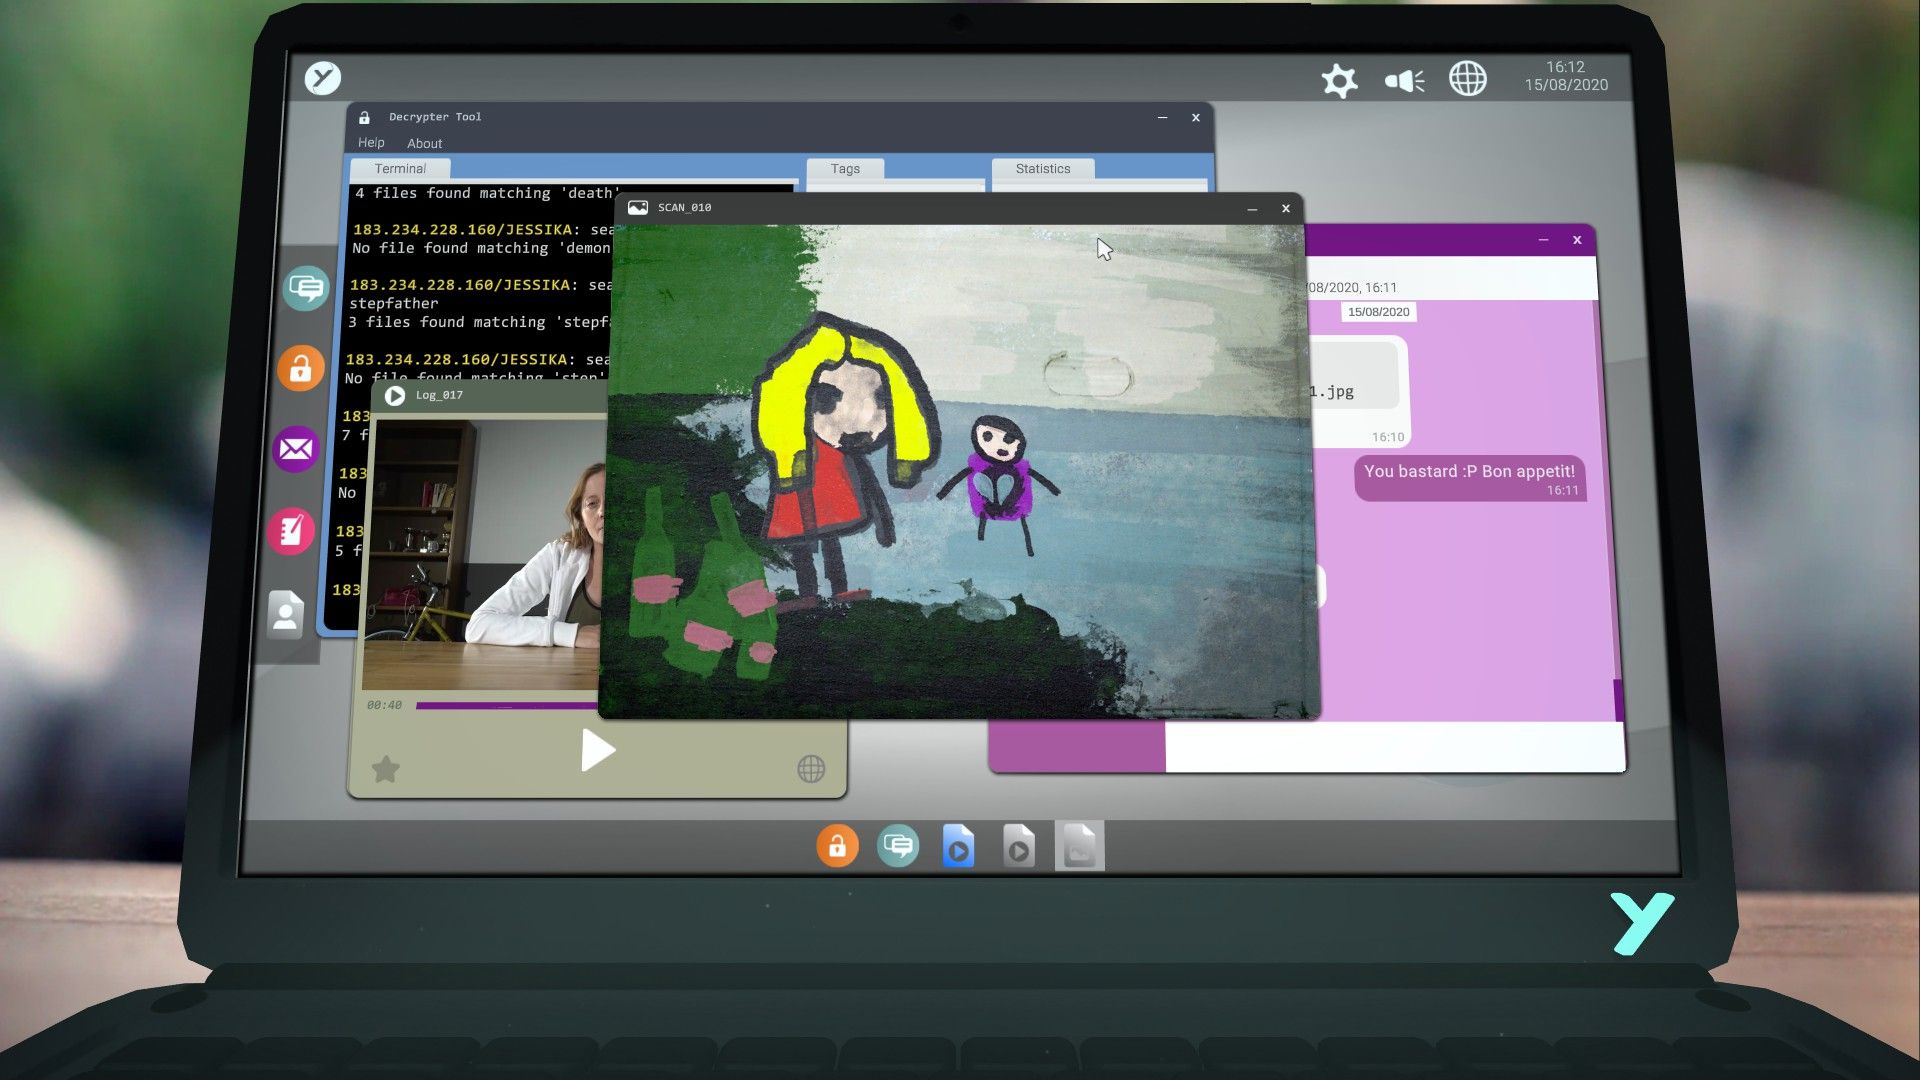This screenshot has height=1080, width=1920.
Task: Click the .jpg attachment in chat
Action: [1353, 374]
